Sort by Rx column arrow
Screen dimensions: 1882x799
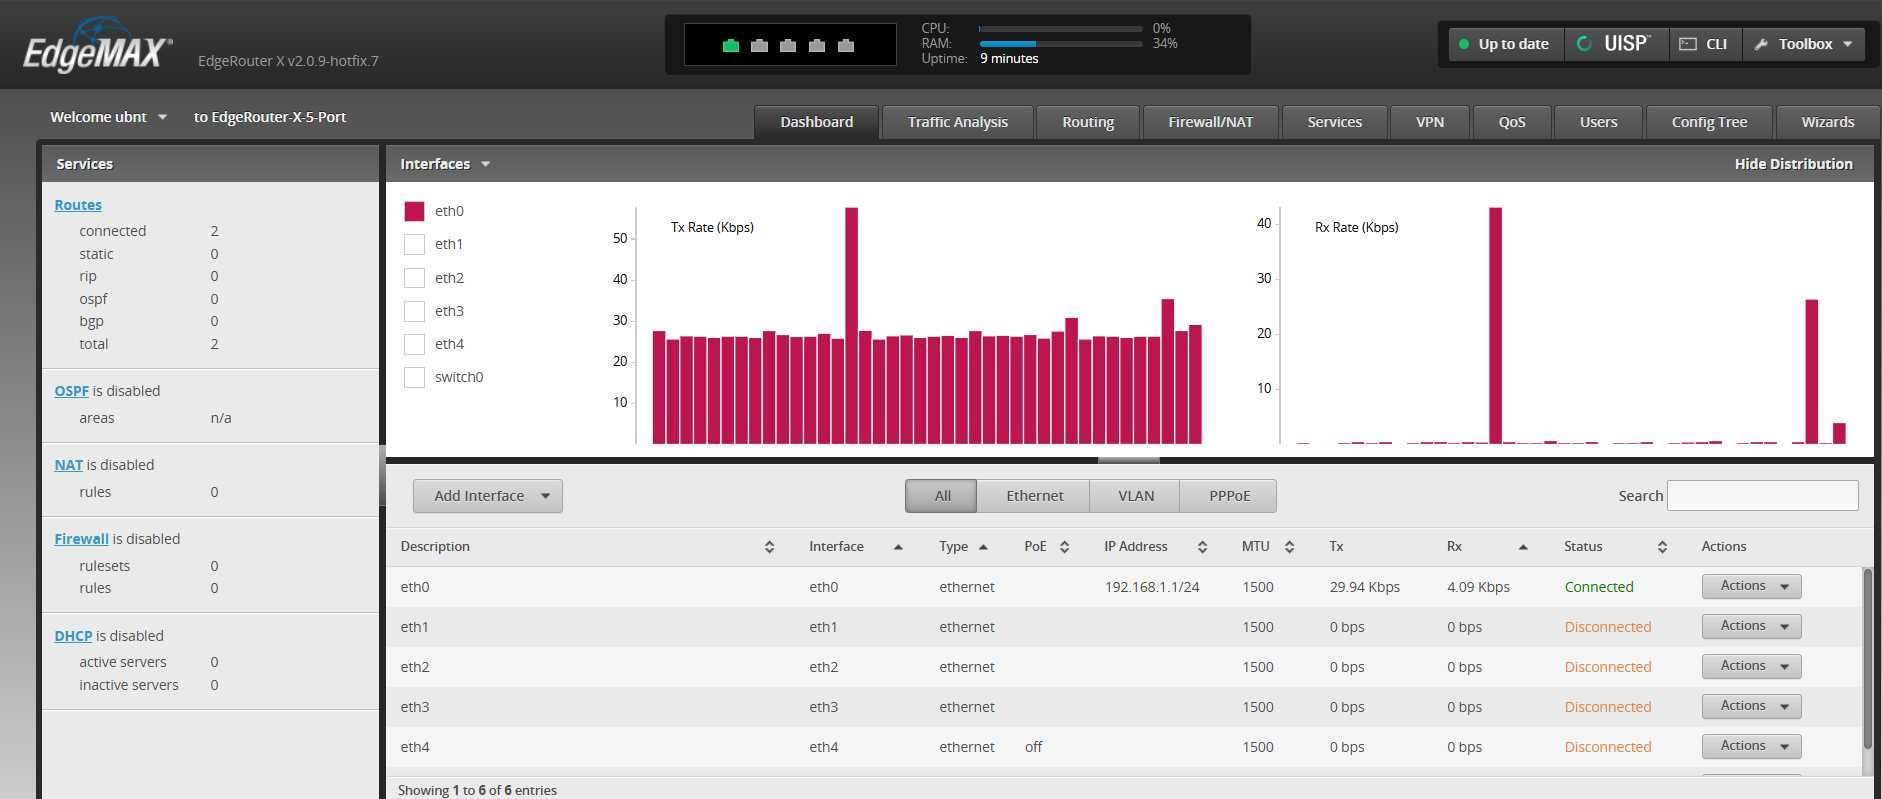[x=1523, y=547]
